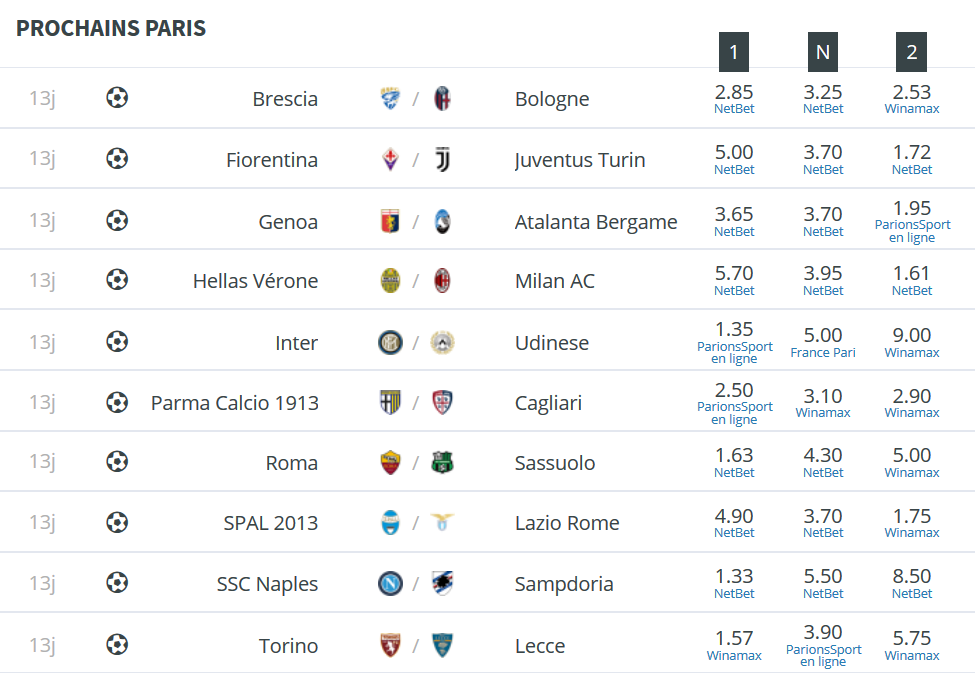
Task: Open France Pari draw odds for Inter
Action: pyautogui.click(x=823, y=342)
